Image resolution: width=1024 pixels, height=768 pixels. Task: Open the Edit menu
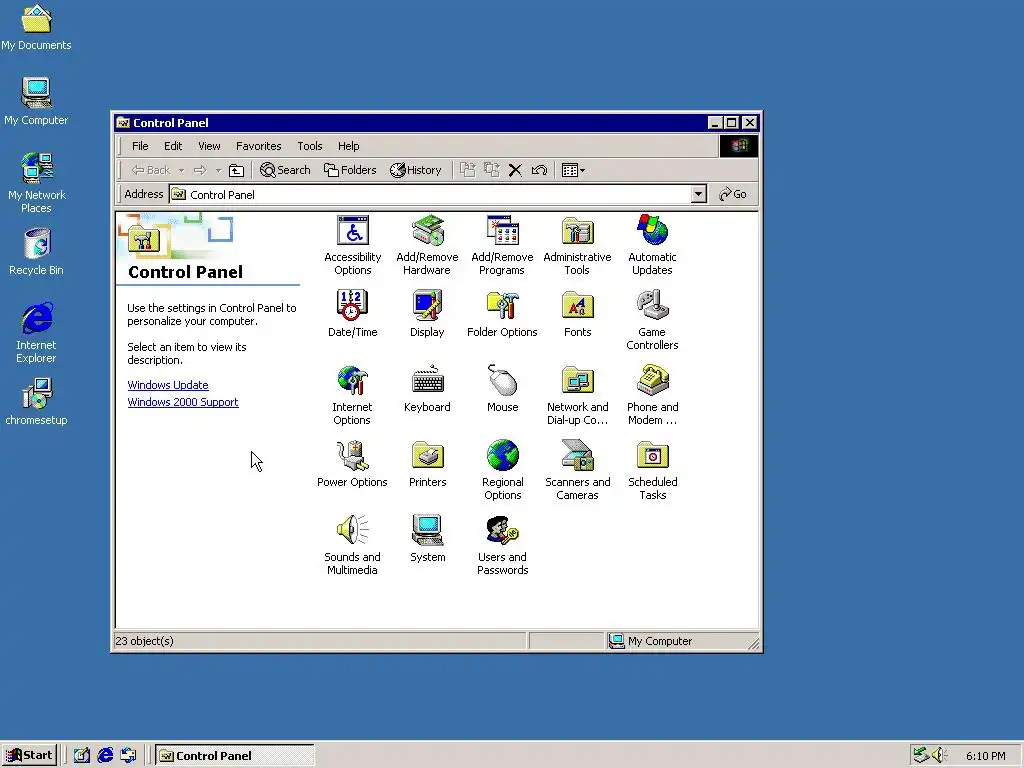click(173, 146)
